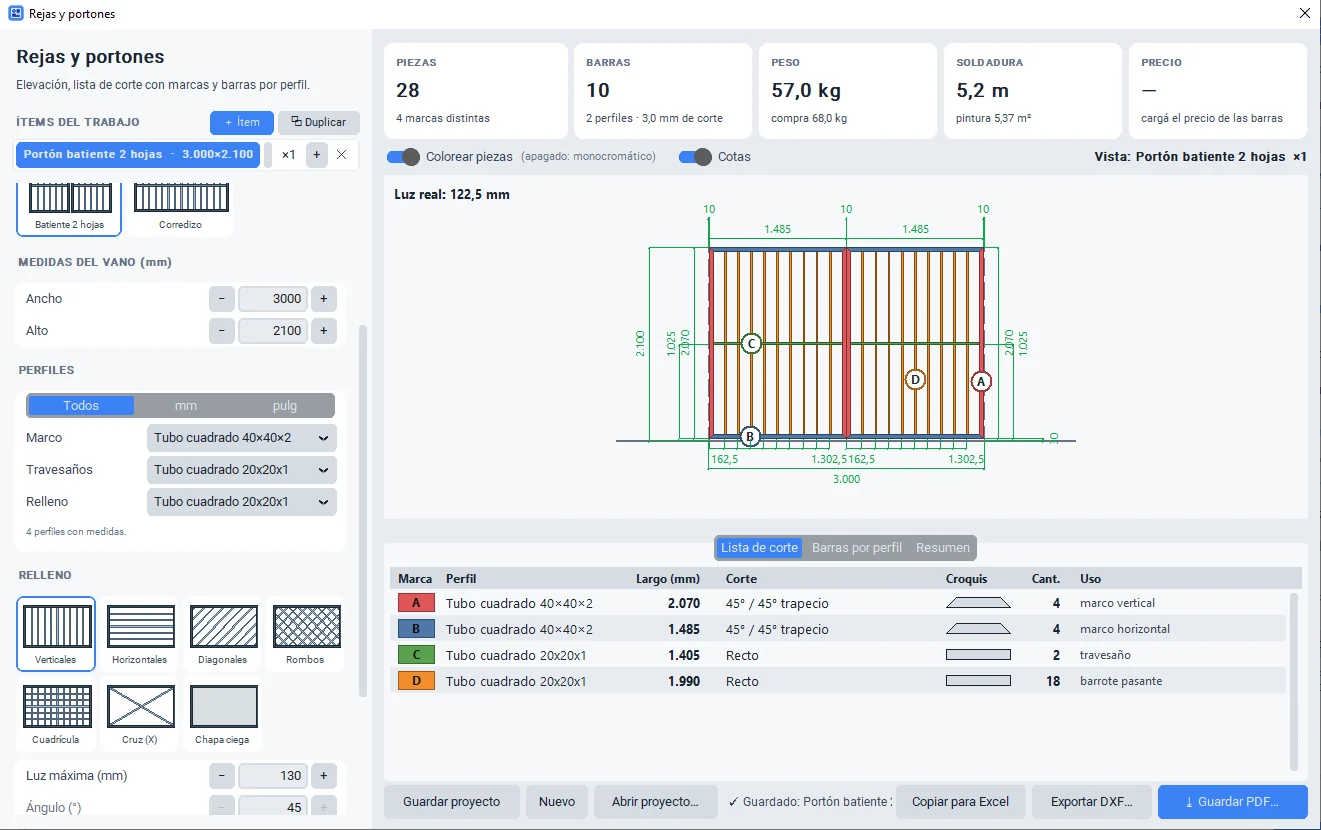The image size is (1321, 830).
Task: Expand the Relleno profile dropdown
Action: [x=242, y=502]
